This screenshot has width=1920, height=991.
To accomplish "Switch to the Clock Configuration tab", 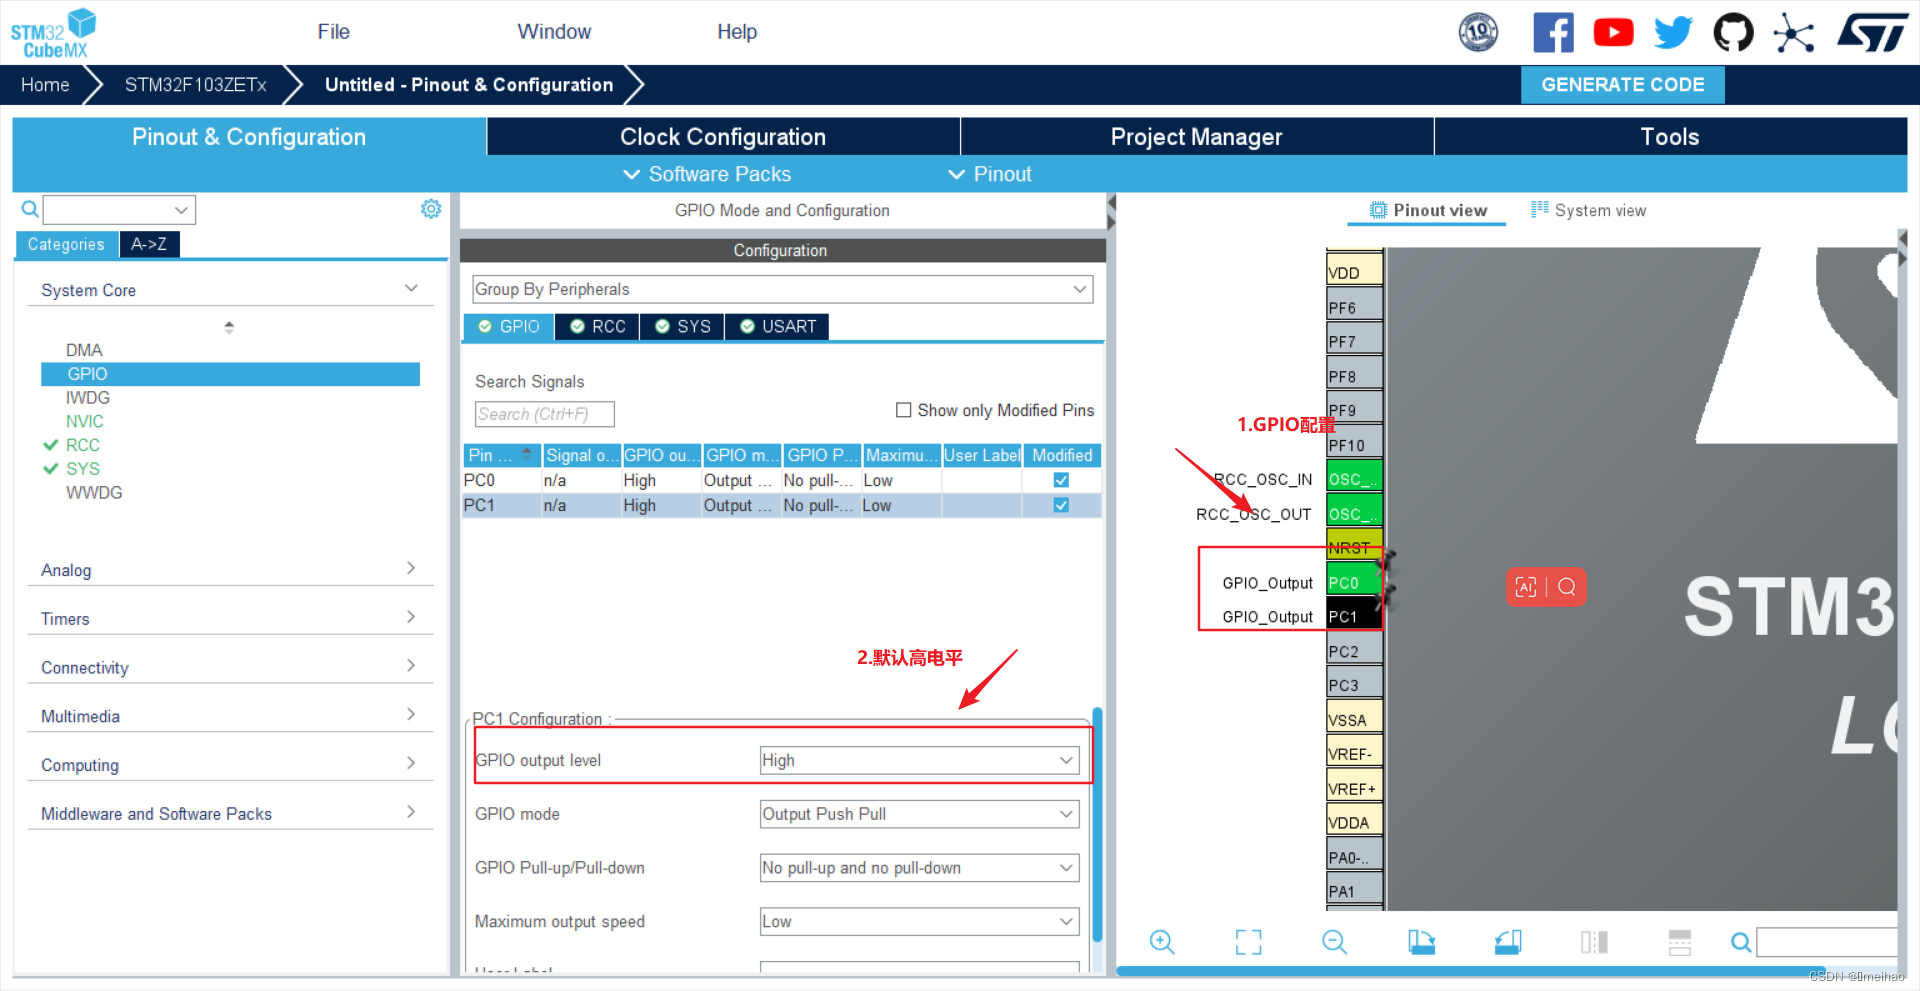I will coord(723,137).
